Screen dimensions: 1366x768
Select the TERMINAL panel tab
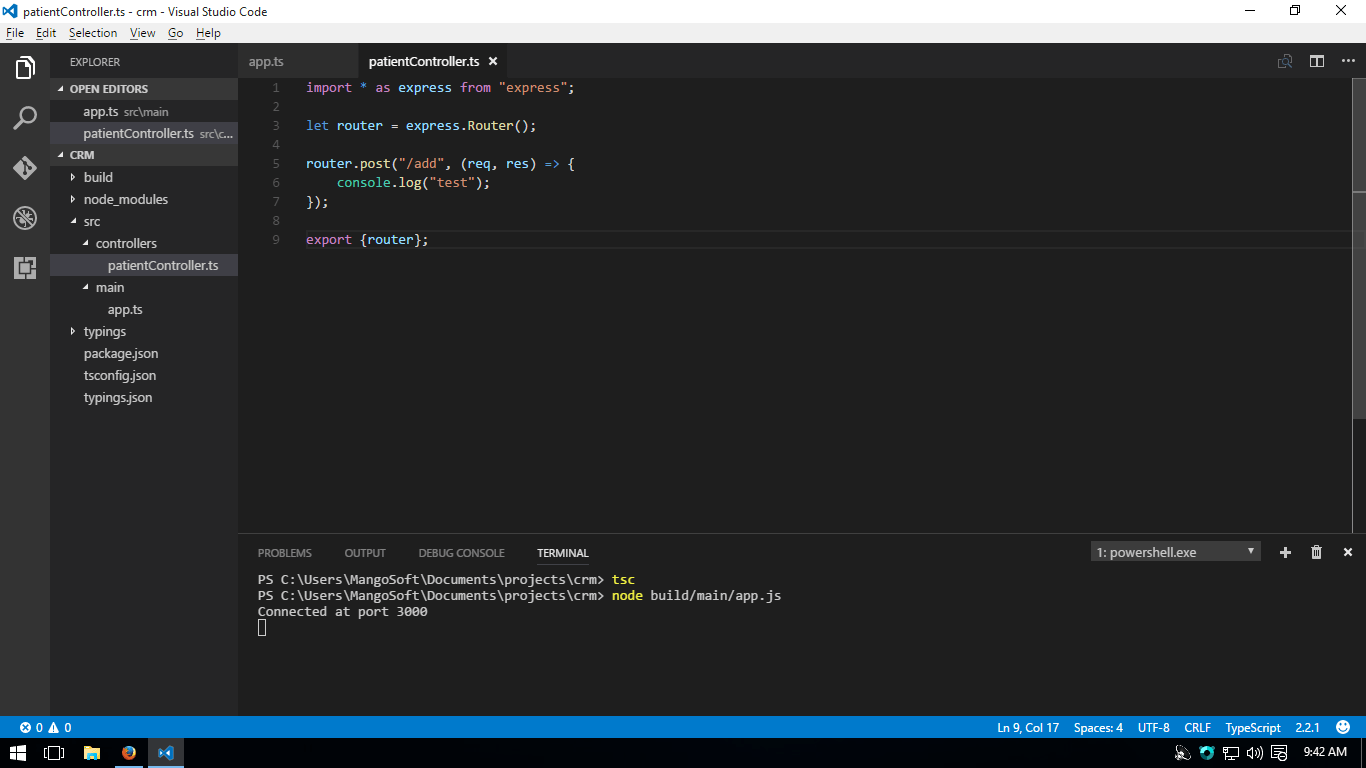563,553
